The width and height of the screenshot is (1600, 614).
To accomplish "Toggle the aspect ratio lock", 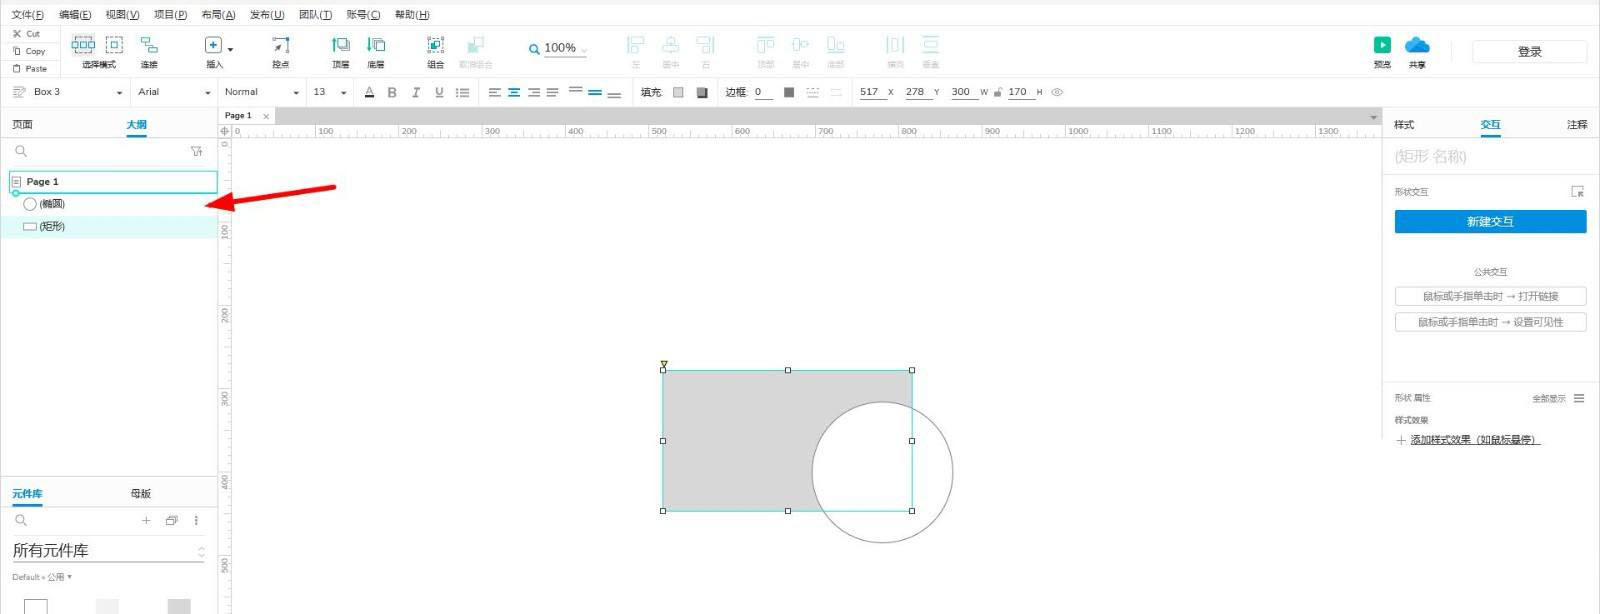I will tap(998, 92).
